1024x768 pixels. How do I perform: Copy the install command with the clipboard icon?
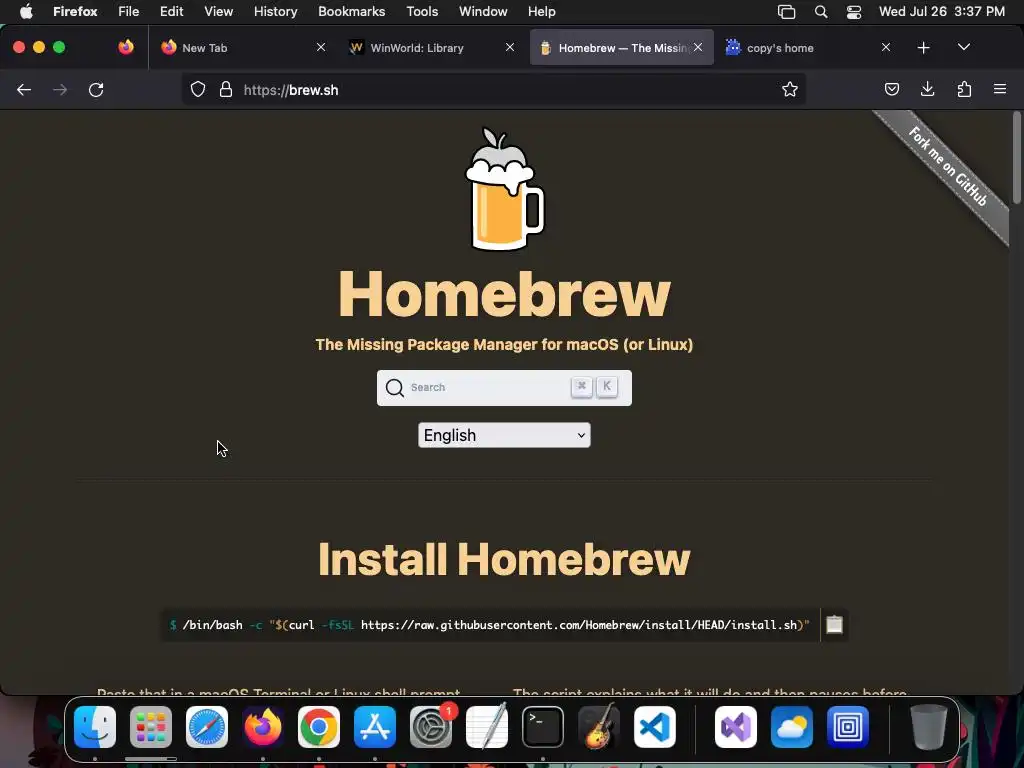pyautogui.click(x=834, y=625)
